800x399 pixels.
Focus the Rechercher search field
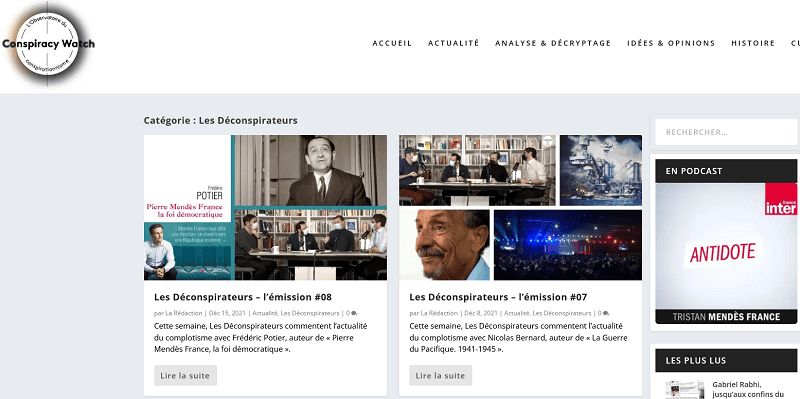(x=726, y=132)
